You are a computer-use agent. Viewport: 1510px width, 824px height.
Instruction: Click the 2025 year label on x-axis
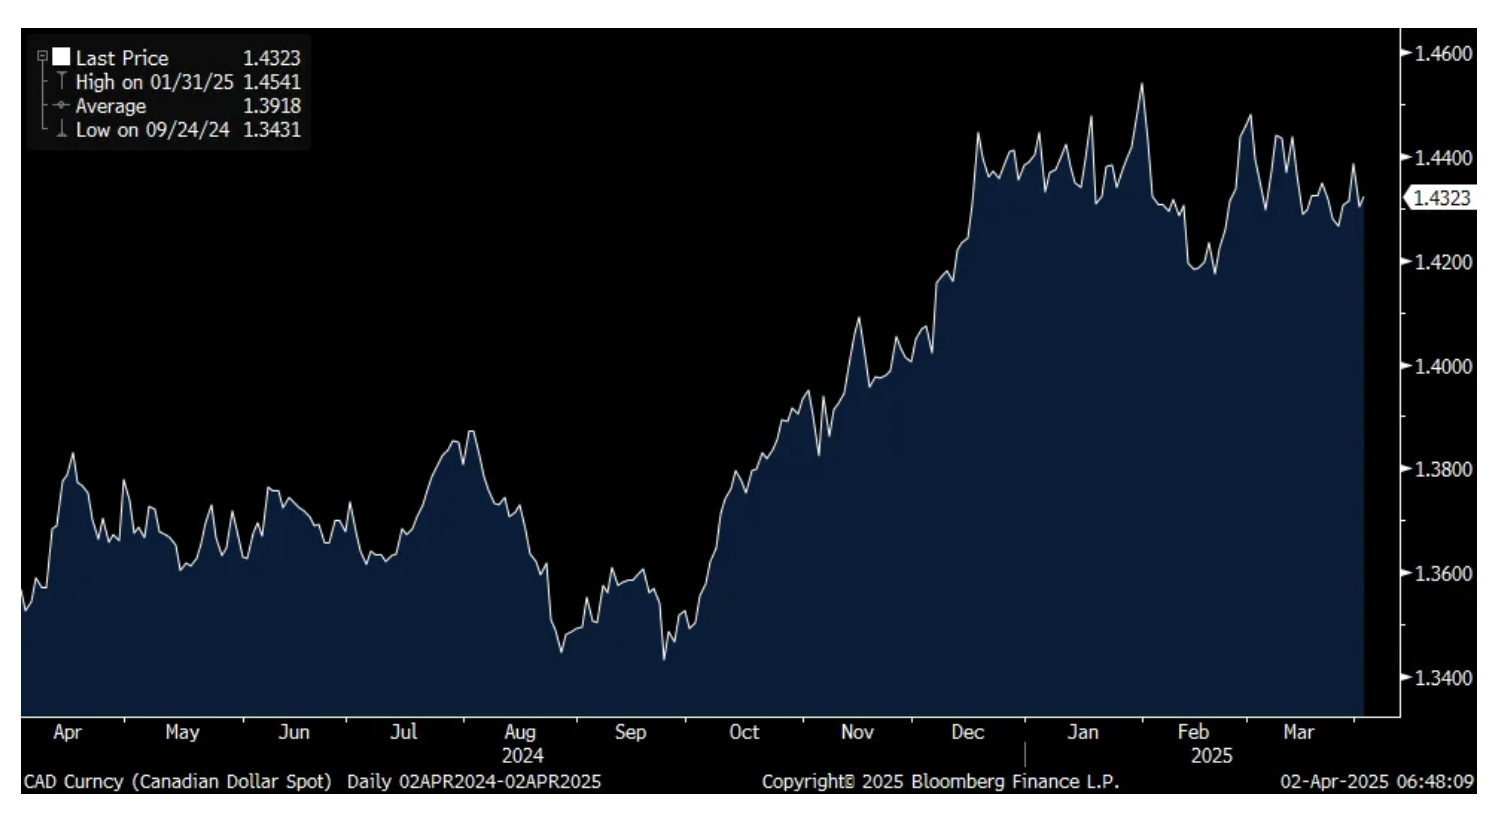coord(1211,756)
